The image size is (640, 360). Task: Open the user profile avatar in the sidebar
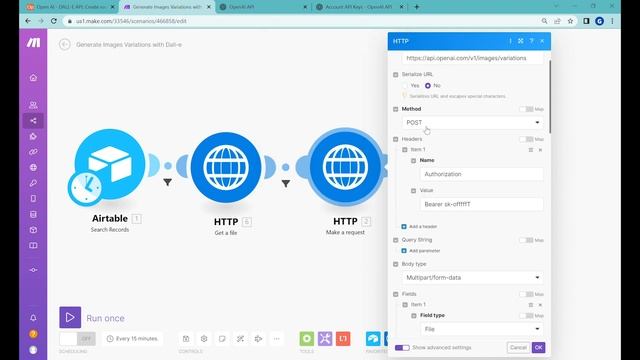coord(33,350)
